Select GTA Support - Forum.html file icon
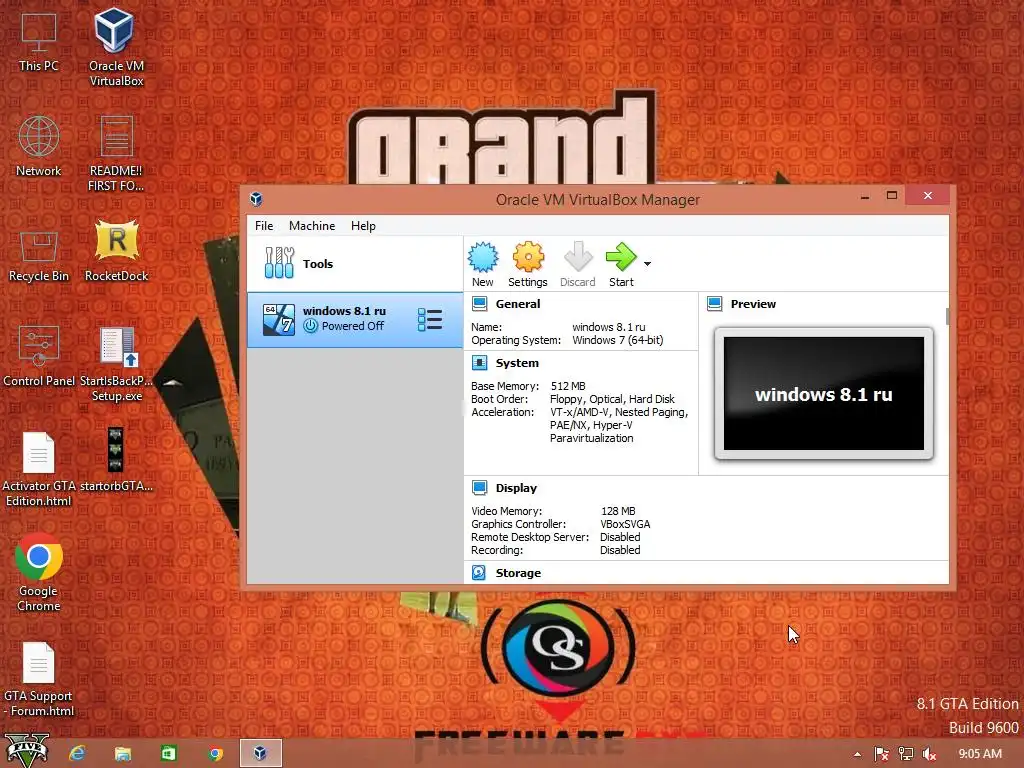 click(39, 679)
